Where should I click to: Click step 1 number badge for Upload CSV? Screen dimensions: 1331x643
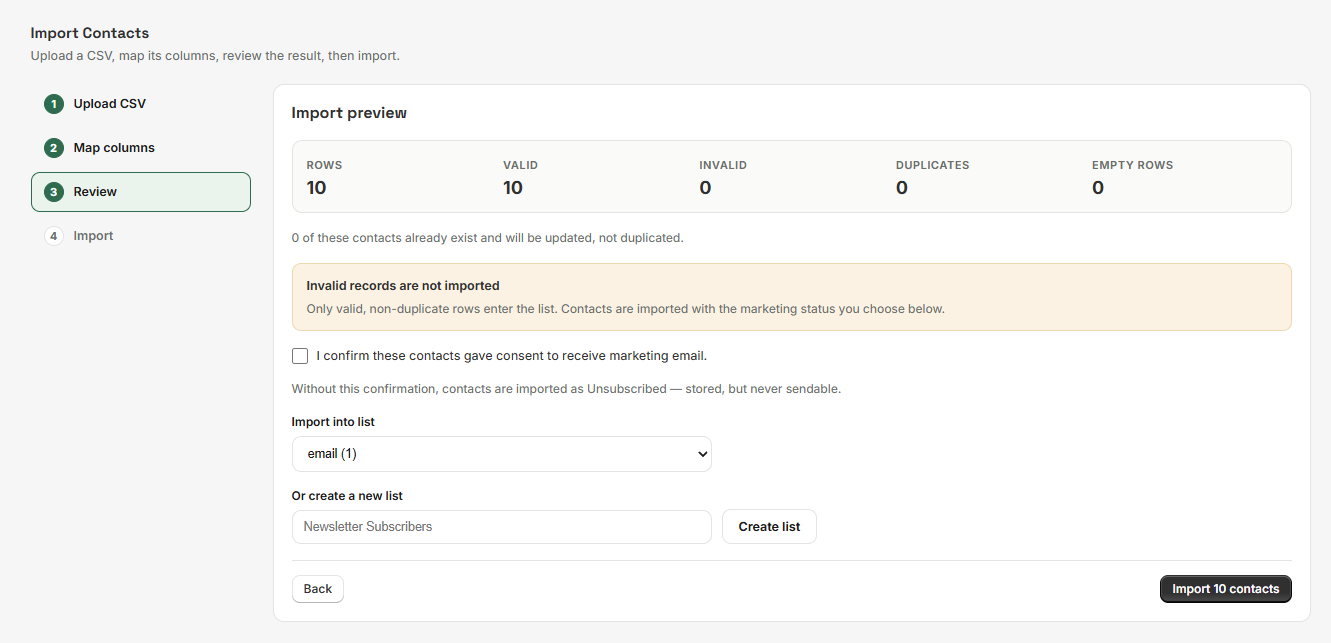54,104
